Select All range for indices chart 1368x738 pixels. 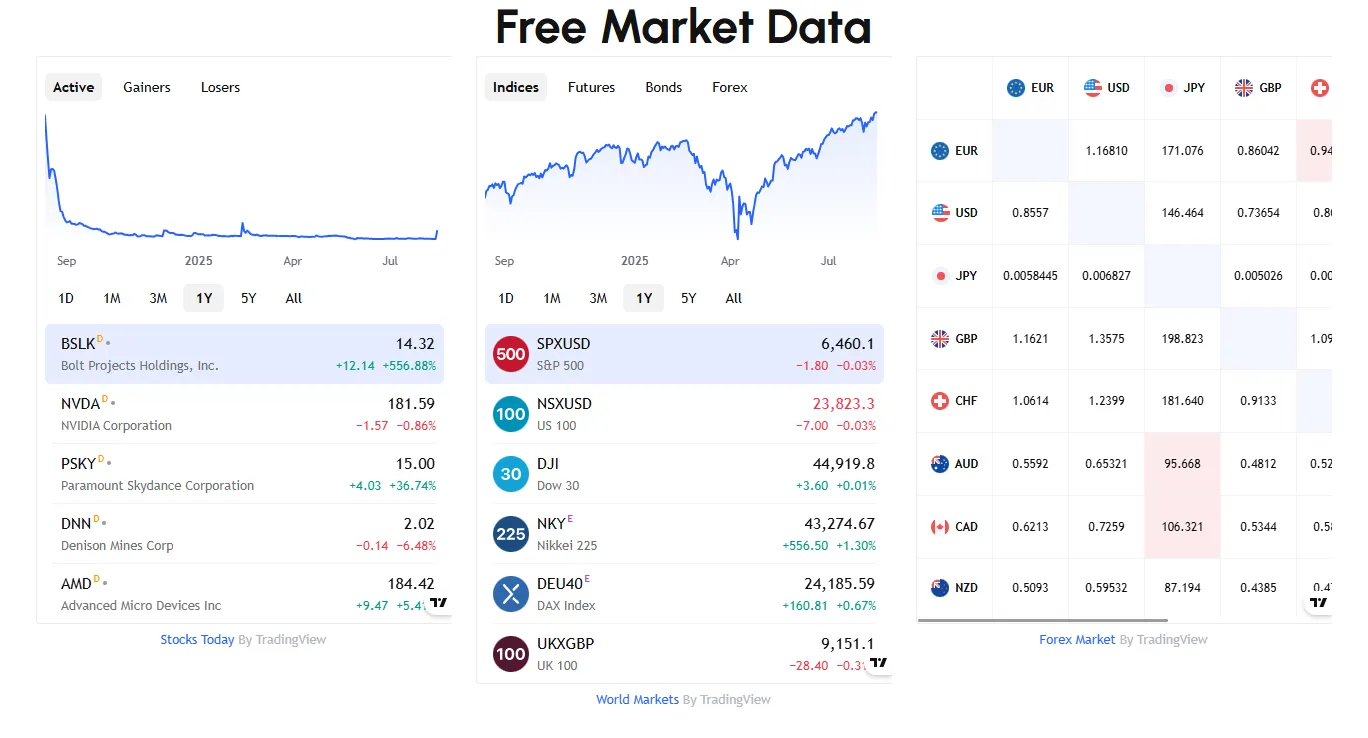click(x=734, y=298)
